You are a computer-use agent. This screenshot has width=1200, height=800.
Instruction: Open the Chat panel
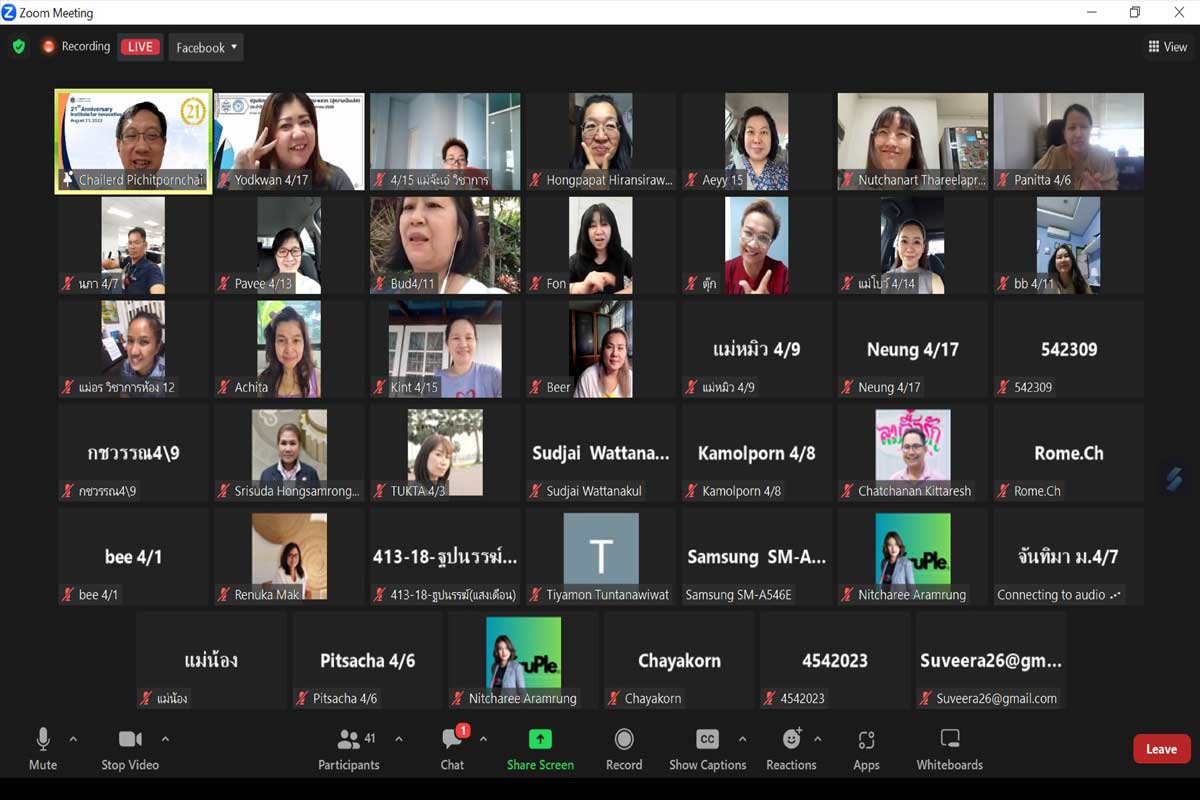(452, 741)
